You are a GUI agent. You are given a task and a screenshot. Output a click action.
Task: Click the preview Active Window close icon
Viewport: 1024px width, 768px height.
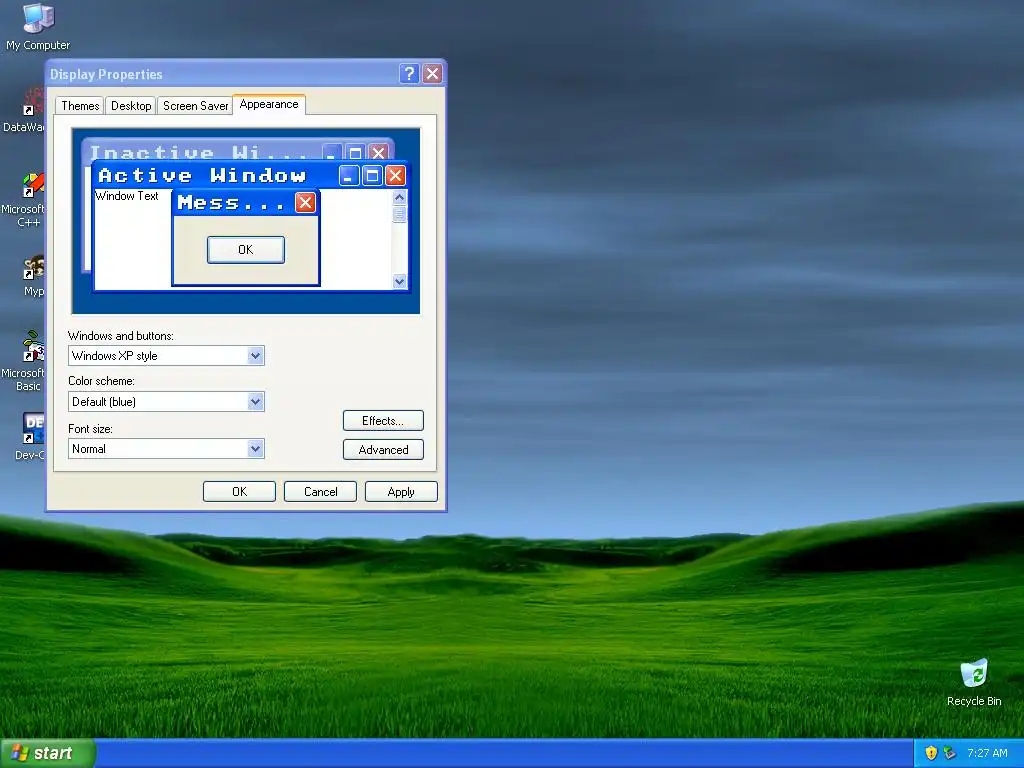click(395, 175)
